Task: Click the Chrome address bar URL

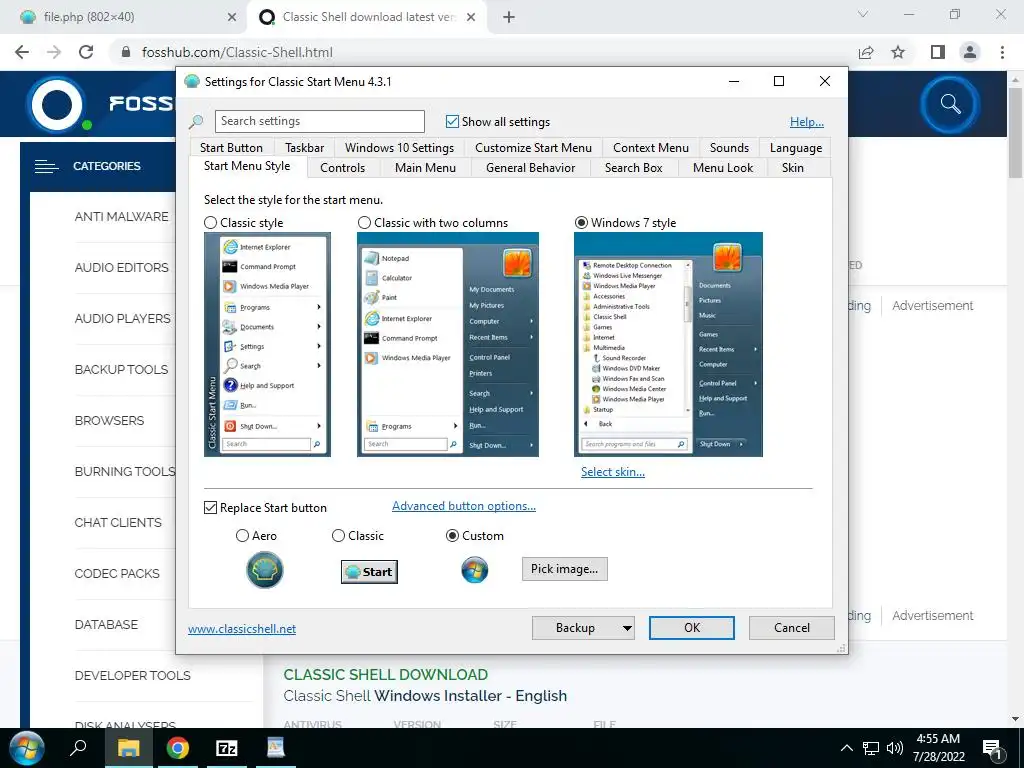Action: [237, 52]
